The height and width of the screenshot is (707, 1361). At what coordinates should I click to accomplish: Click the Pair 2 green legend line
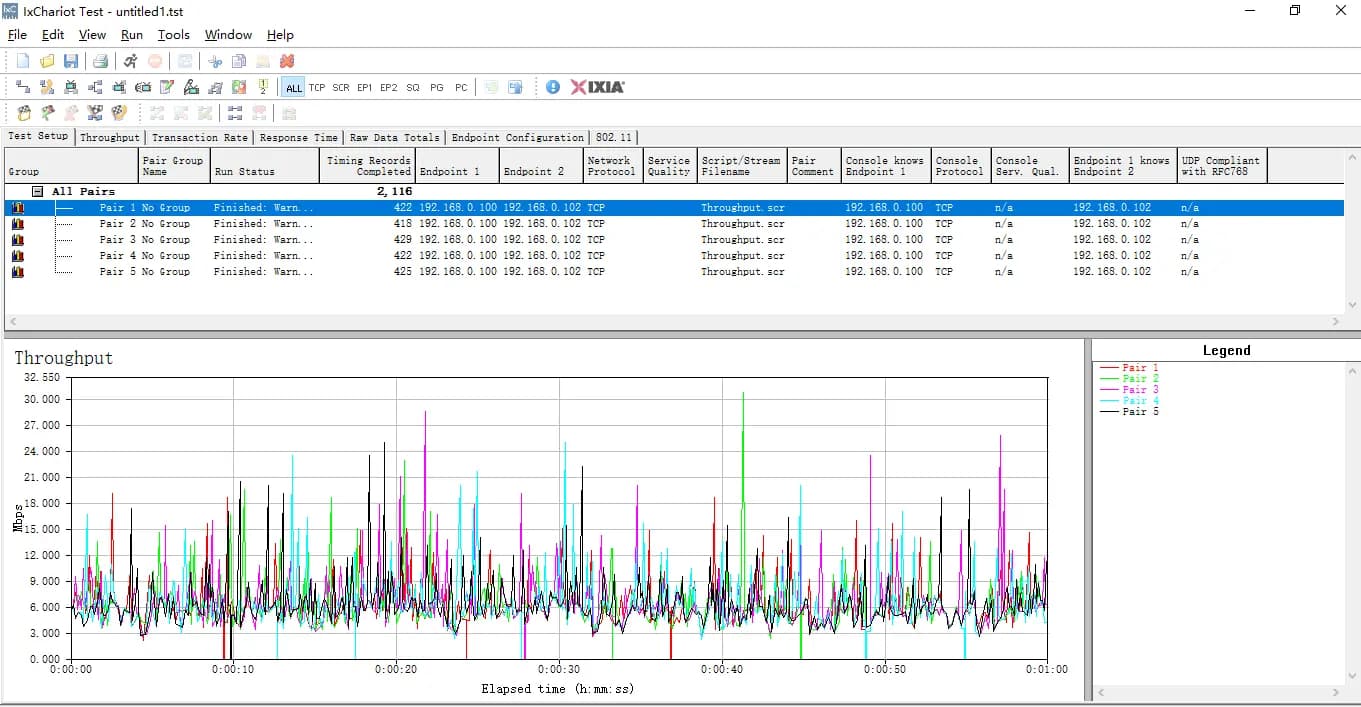click(1109, 379)
